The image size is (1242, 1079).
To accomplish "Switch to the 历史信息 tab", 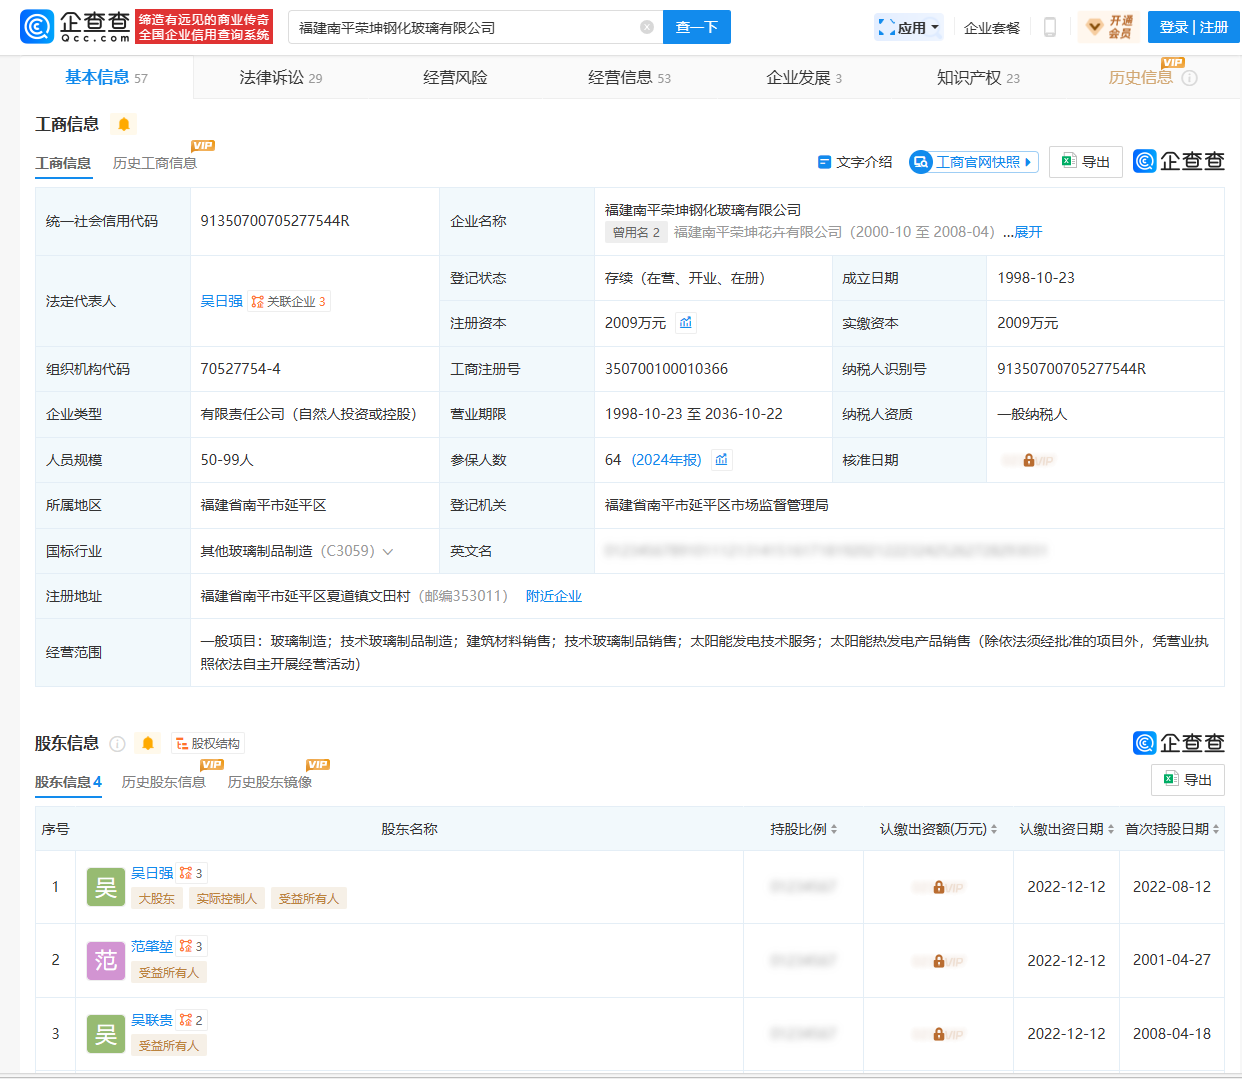I will pos(1140,77).
